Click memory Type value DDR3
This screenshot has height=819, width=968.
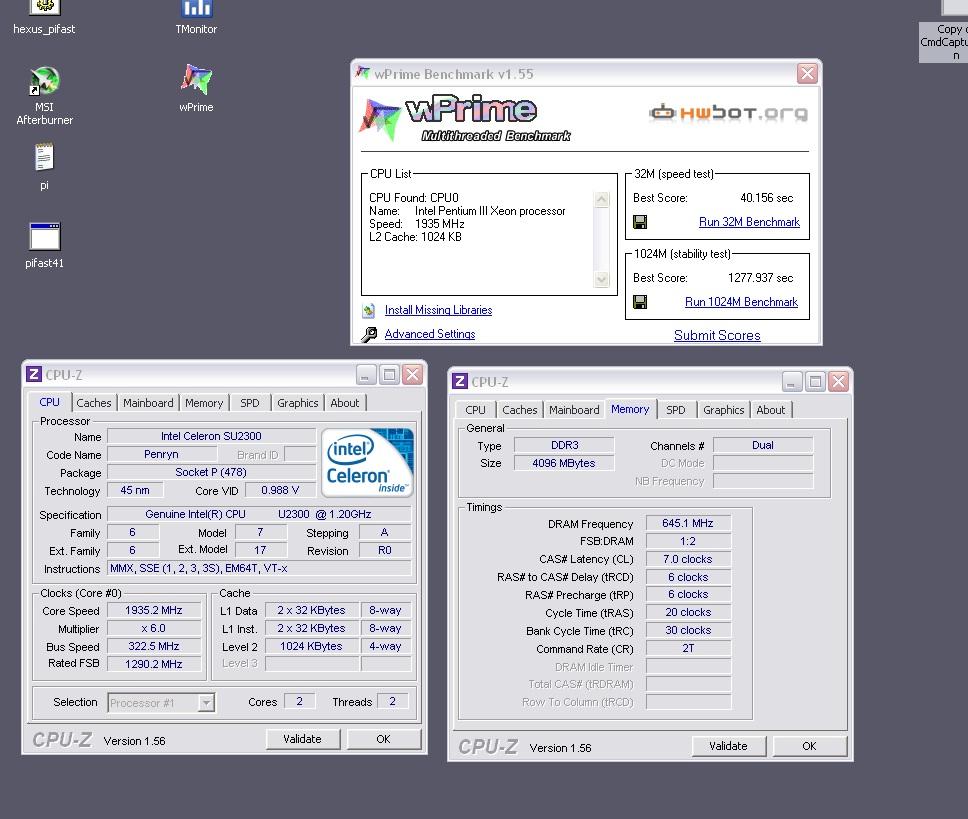pyautogui.click(x=564, y=445)
